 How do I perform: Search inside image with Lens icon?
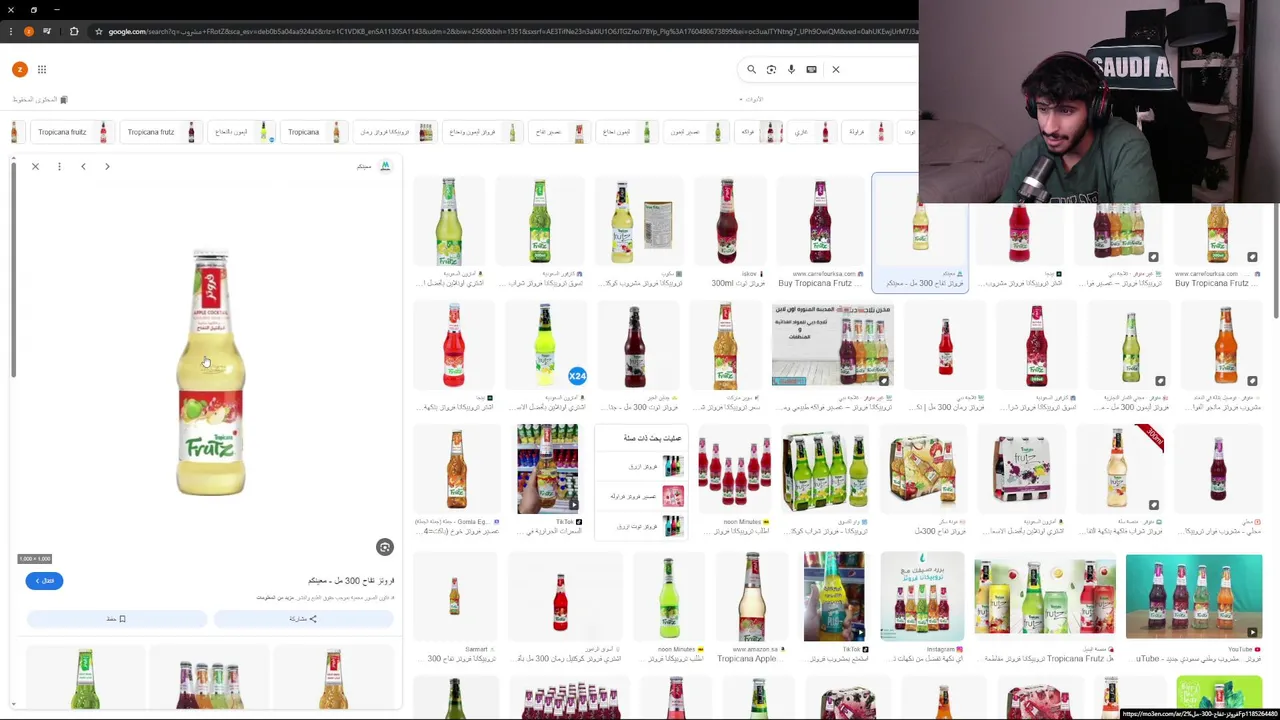(x=385, y=547)
